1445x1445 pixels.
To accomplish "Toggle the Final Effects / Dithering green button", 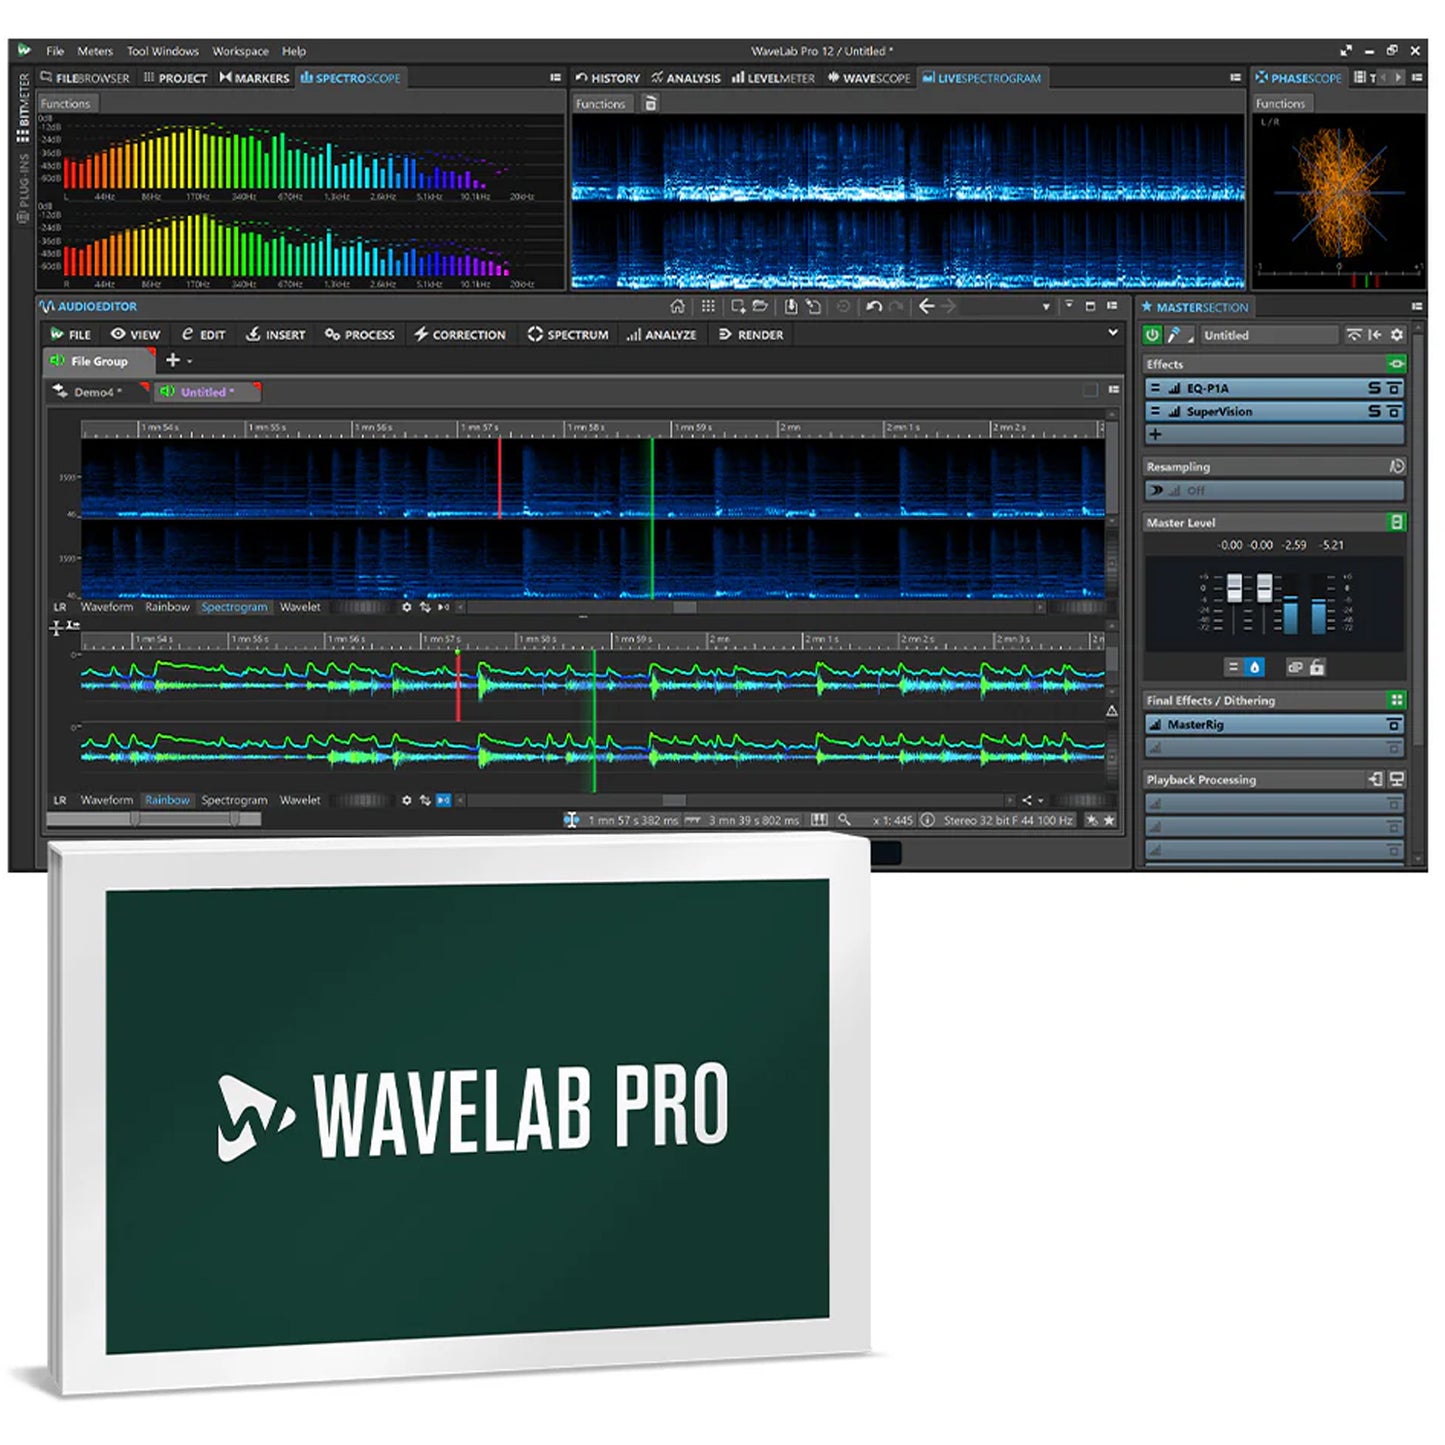I will 1396,700.
